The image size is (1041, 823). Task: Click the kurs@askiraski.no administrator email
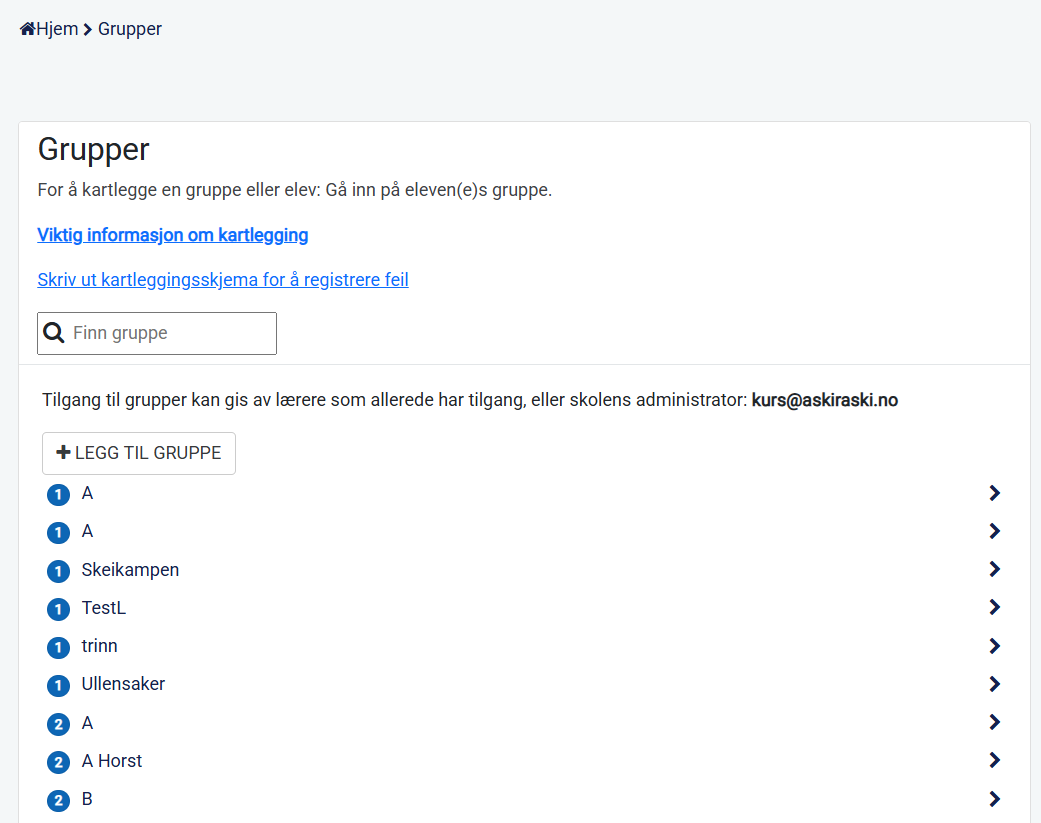[x=825, y=400]
